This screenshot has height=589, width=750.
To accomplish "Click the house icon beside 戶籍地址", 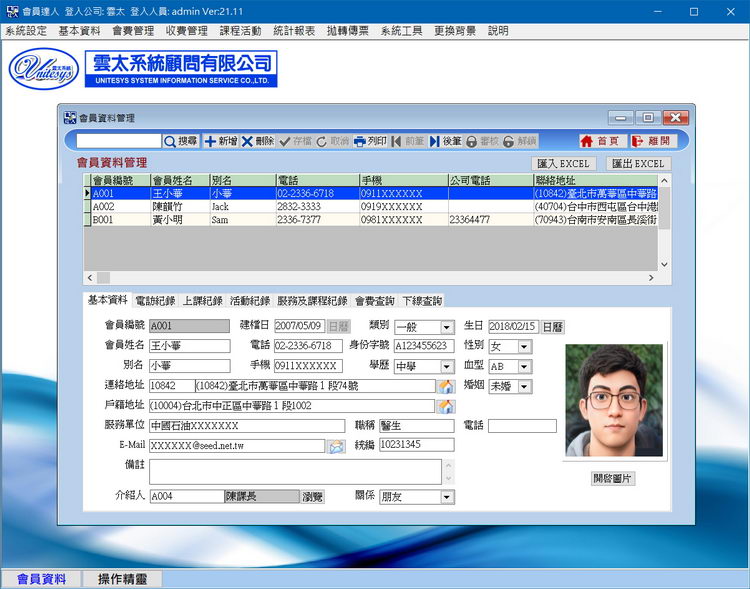I will [446, 406].
